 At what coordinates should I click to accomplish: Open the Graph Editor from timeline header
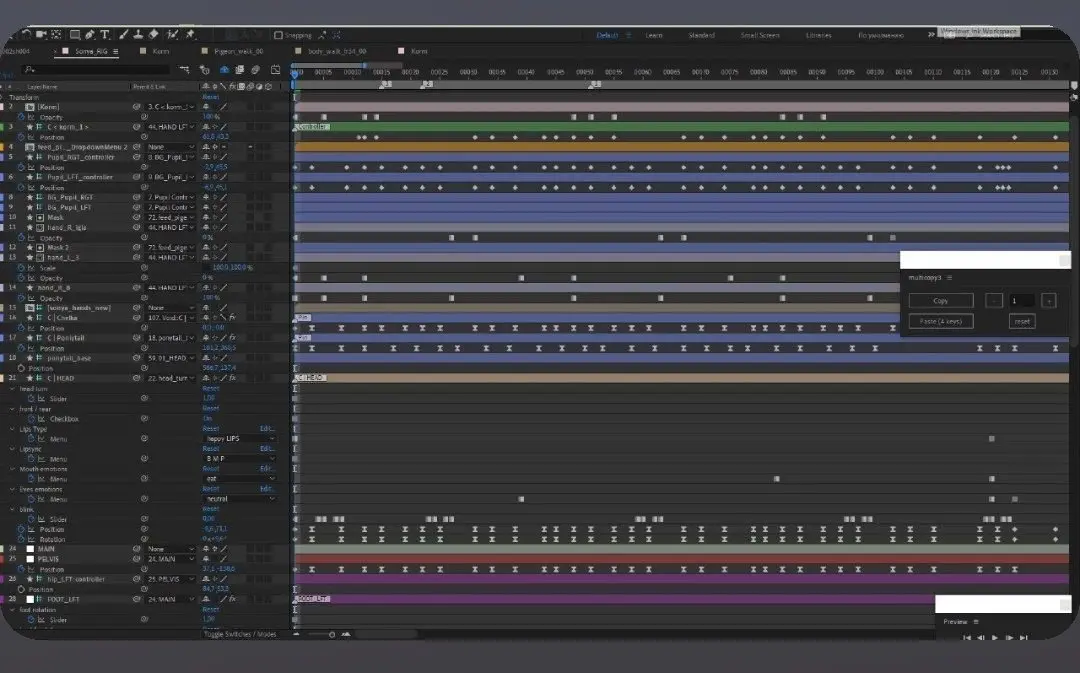point(273,70)
